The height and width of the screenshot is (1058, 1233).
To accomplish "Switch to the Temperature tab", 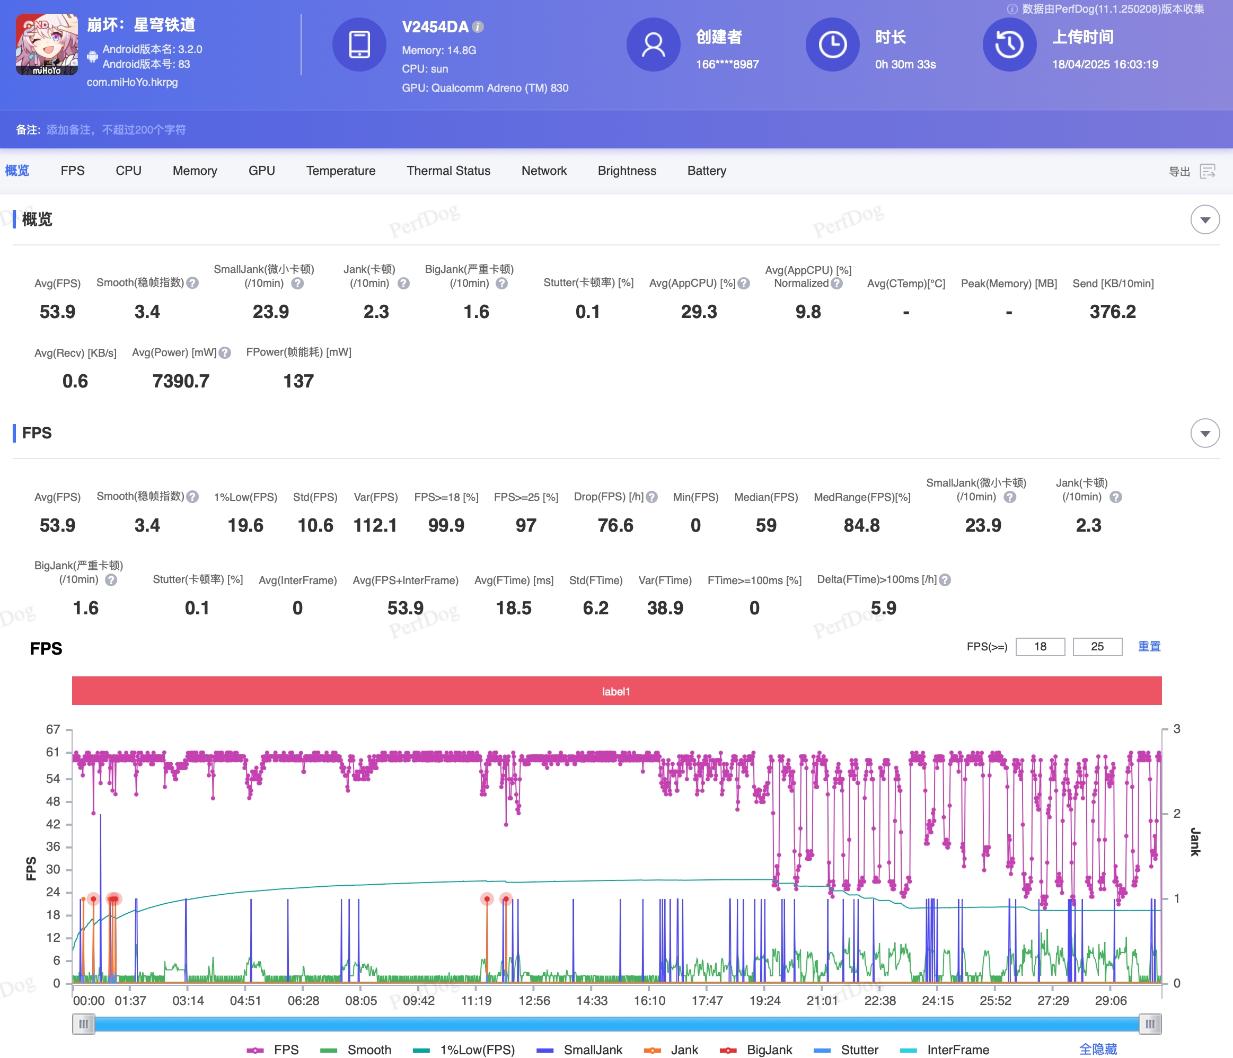I will point(341,171).
